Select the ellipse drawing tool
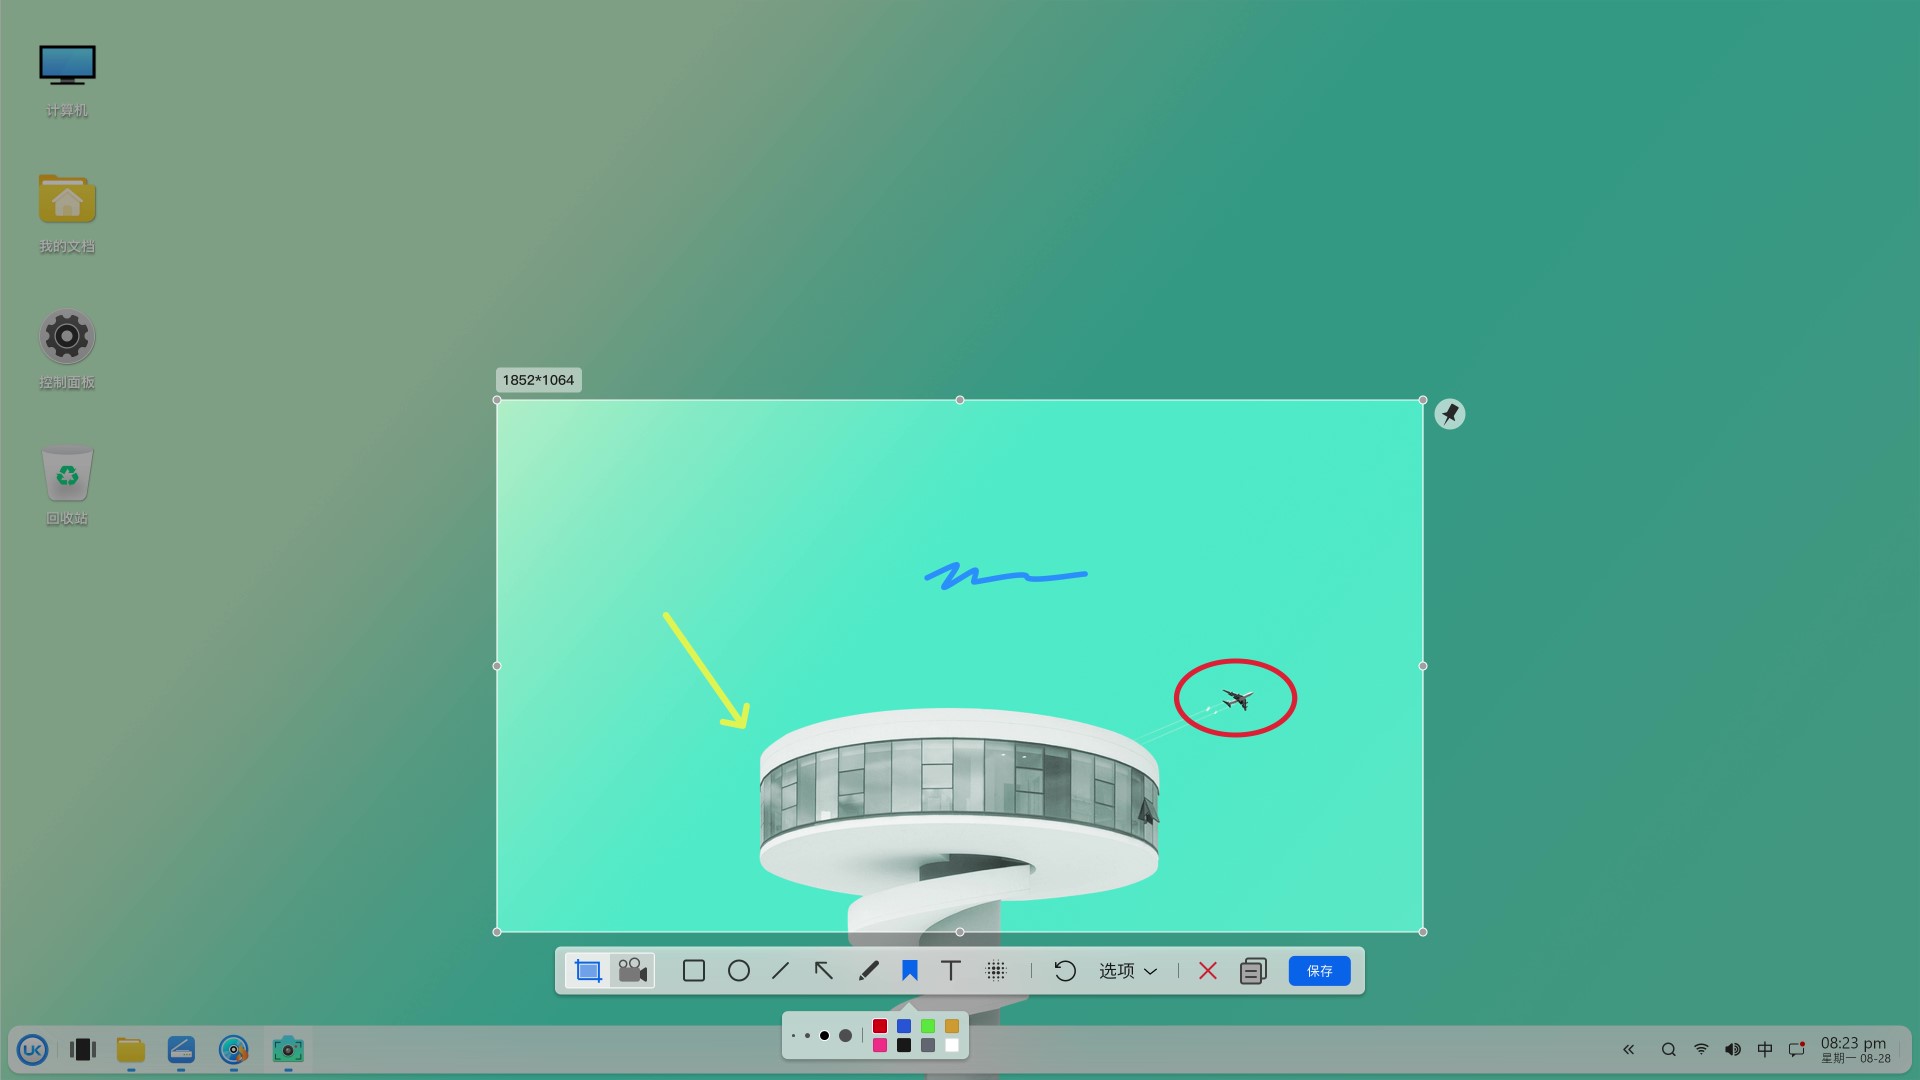Viewport: 1920px width, 1080px height. [x=739, y=971]
